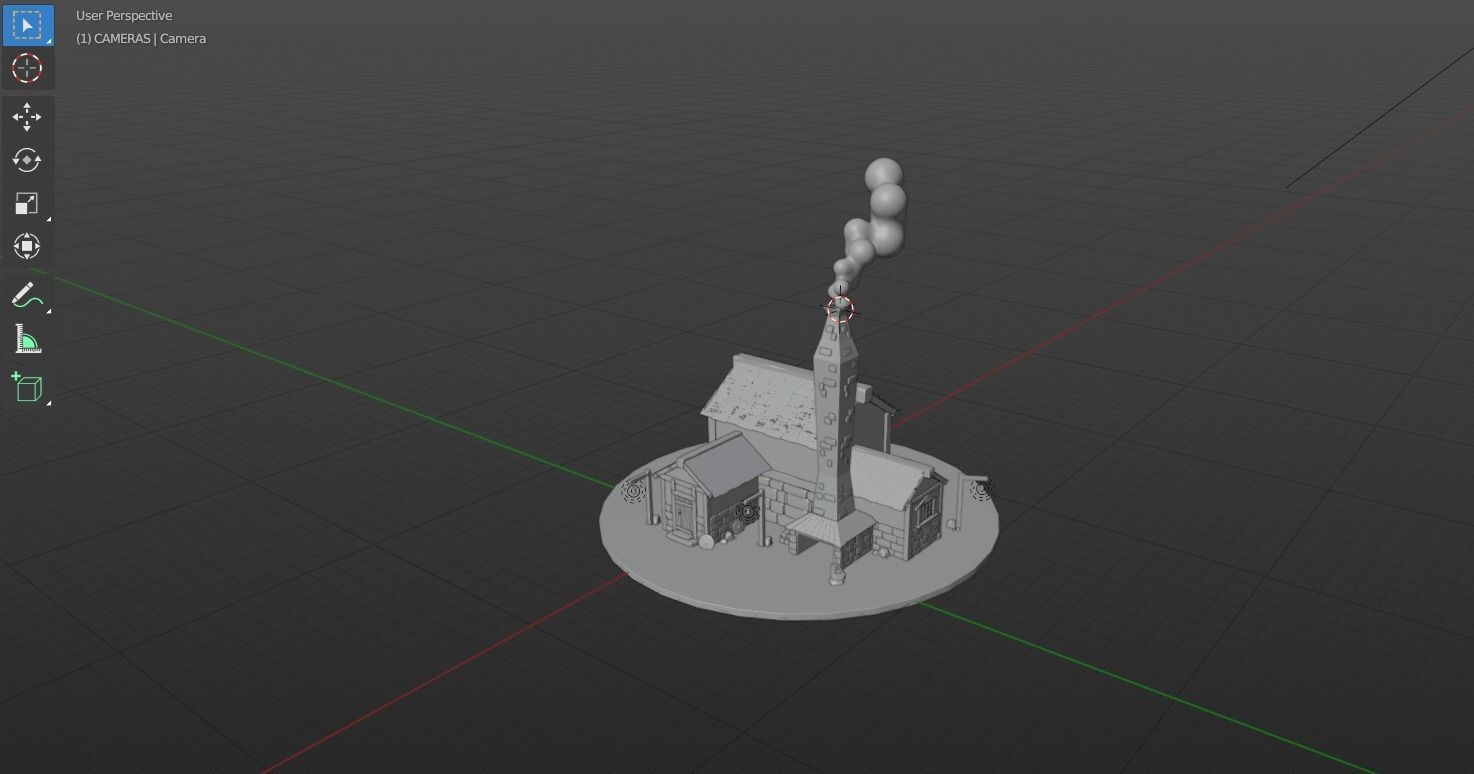
Task: Choose the Move tool
Action: 27,117
